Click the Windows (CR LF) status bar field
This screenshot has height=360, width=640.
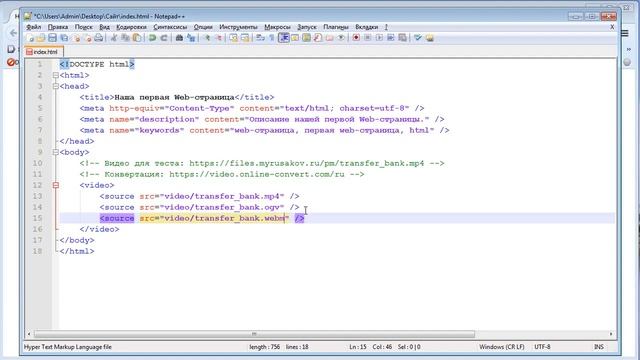coord(502,347)
